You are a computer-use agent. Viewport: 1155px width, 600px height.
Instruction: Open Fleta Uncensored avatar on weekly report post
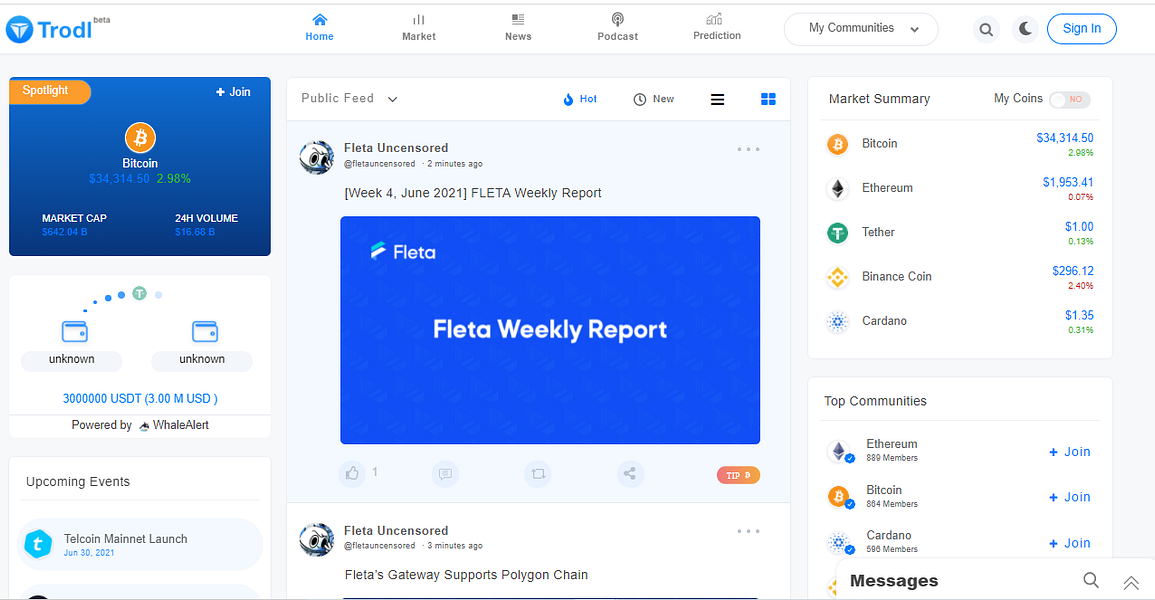pyautogui.click(x=317, y=157)
